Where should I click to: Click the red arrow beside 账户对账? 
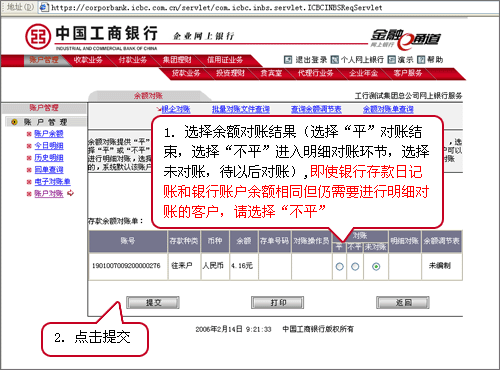(x=70, y=193)
